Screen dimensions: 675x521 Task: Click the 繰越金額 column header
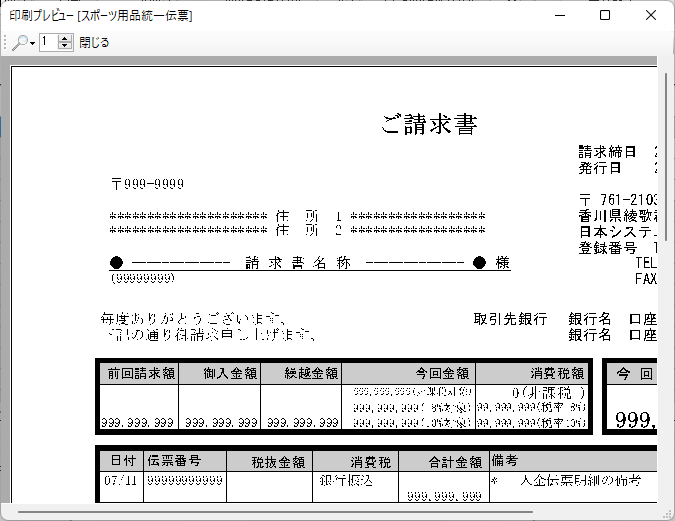click(x=301, y=373)
